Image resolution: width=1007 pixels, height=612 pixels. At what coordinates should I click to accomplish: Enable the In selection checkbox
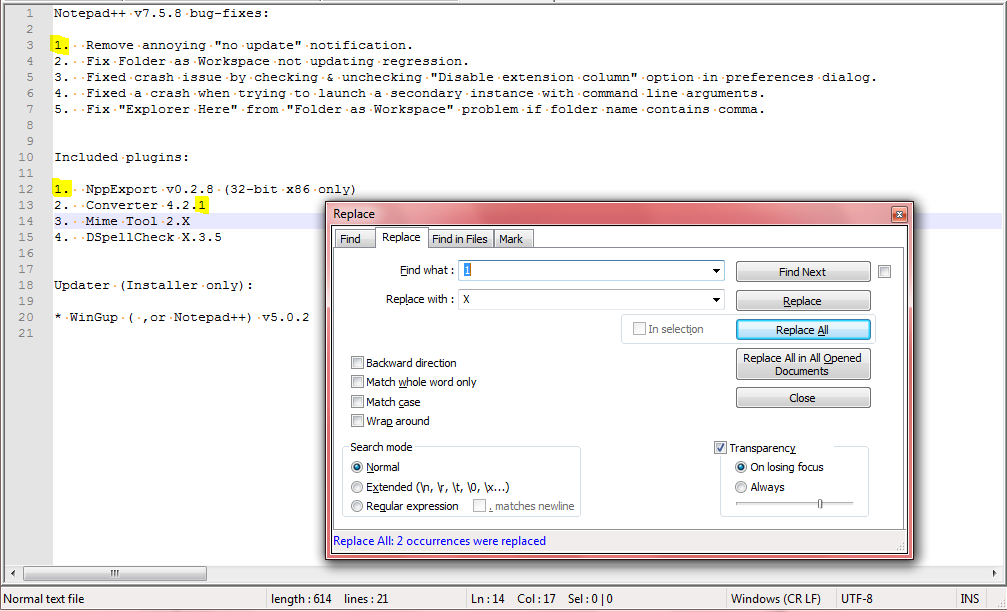tap(639, 329)
